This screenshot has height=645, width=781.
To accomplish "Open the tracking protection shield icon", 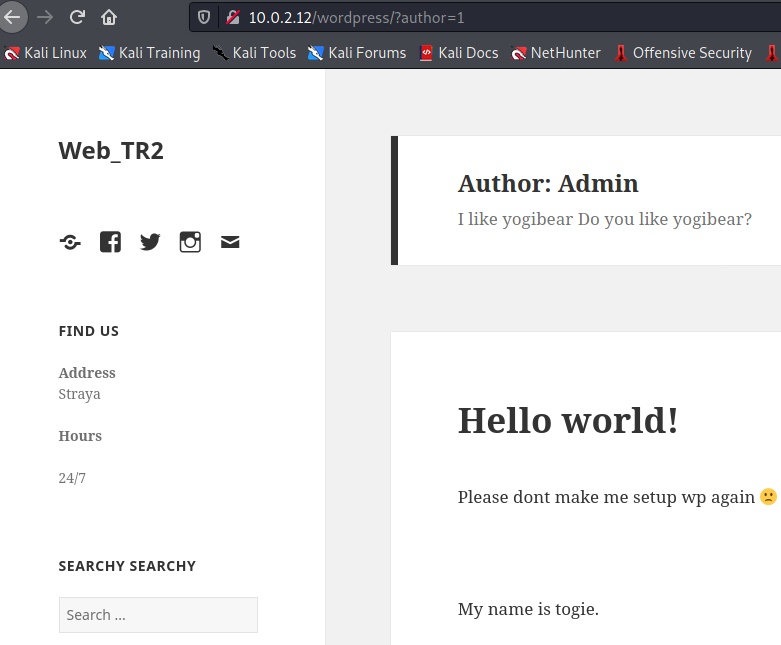I will pos(204,17).
